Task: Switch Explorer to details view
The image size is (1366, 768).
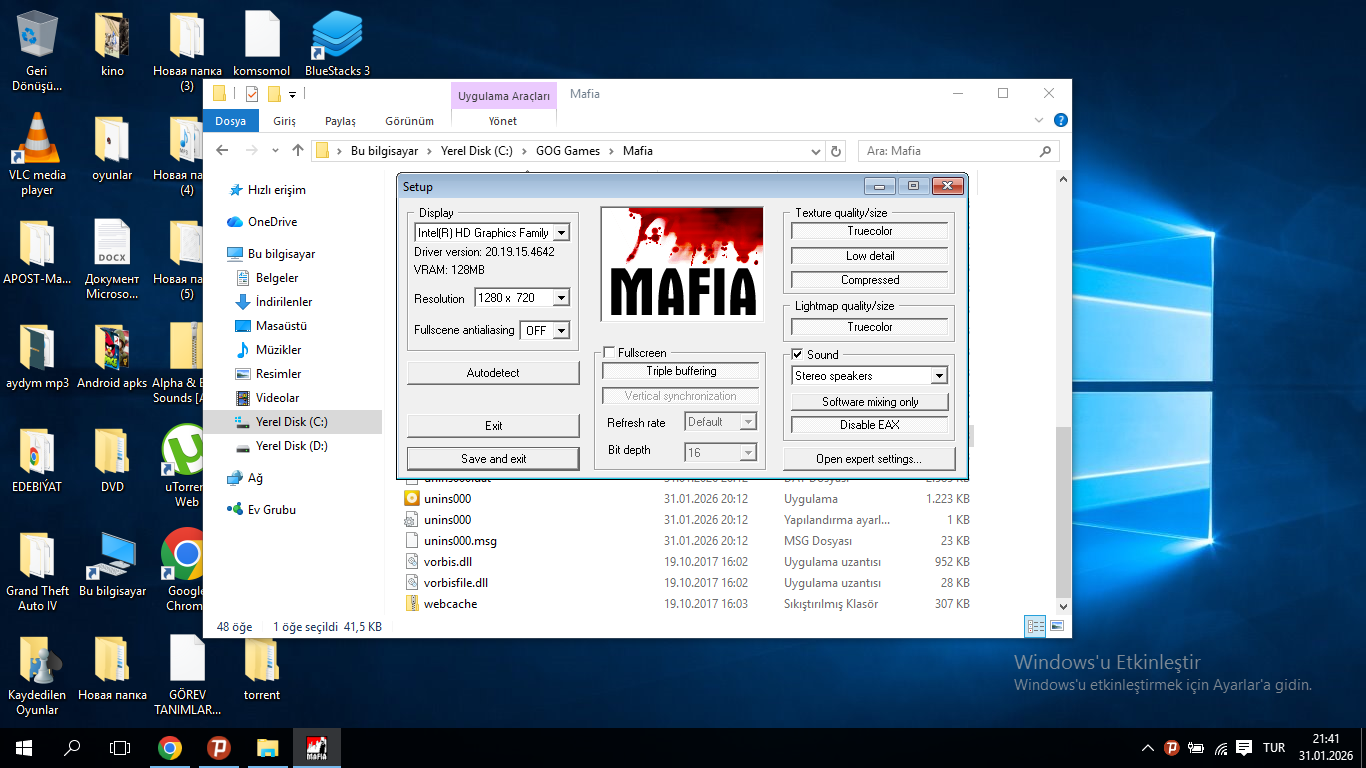Action: 1036,626
